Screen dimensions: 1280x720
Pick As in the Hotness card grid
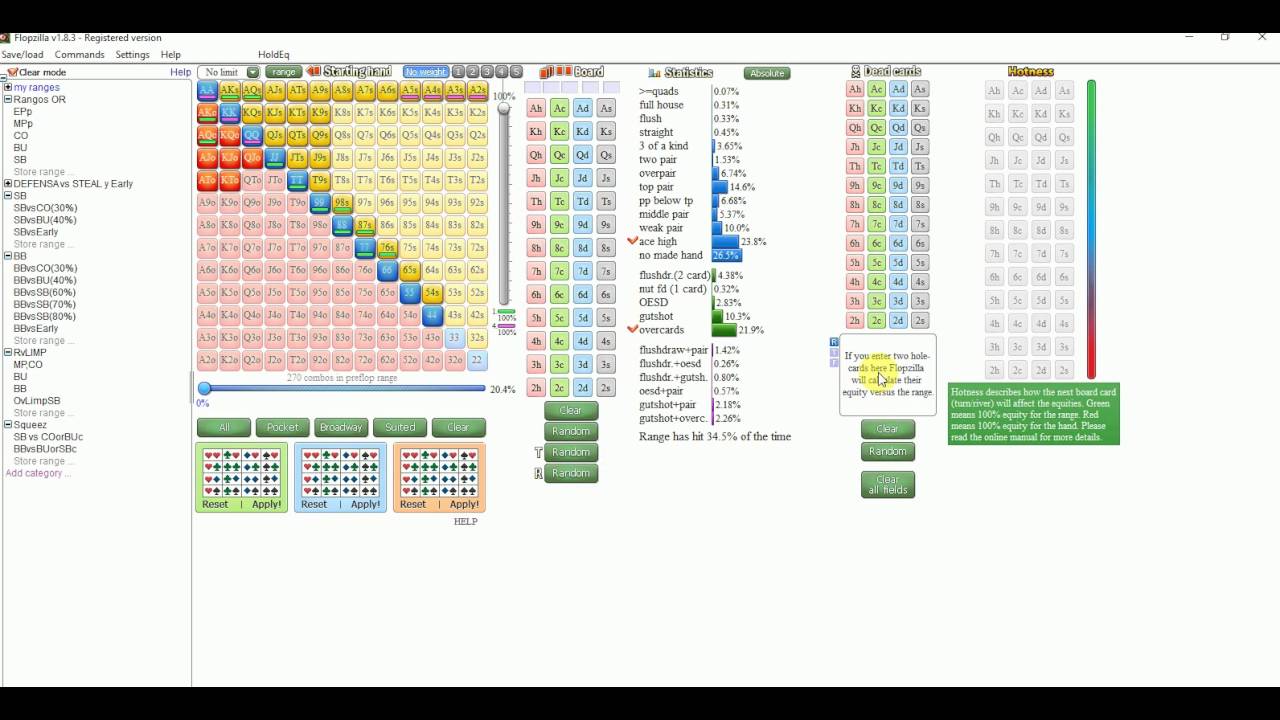(1064, 90)
